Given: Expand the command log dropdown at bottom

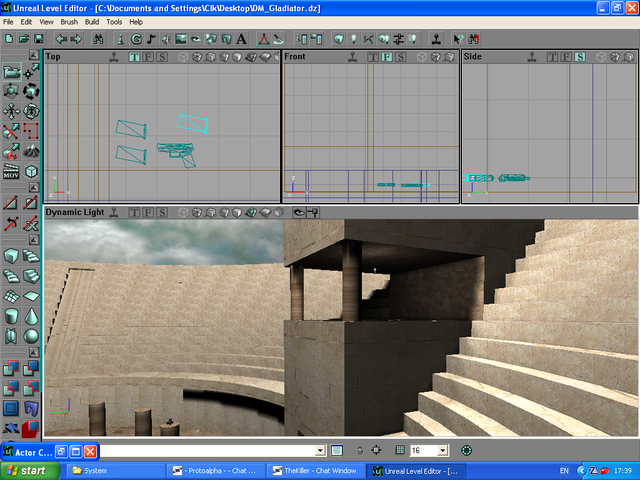Looking at the screenshot, I should [320, 451].
